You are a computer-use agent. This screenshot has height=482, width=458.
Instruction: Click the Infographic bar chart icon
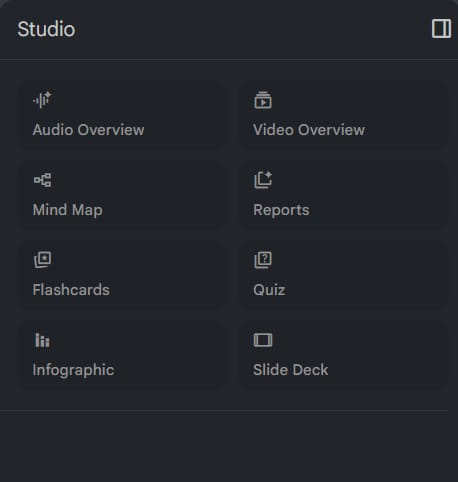(42, 340)
